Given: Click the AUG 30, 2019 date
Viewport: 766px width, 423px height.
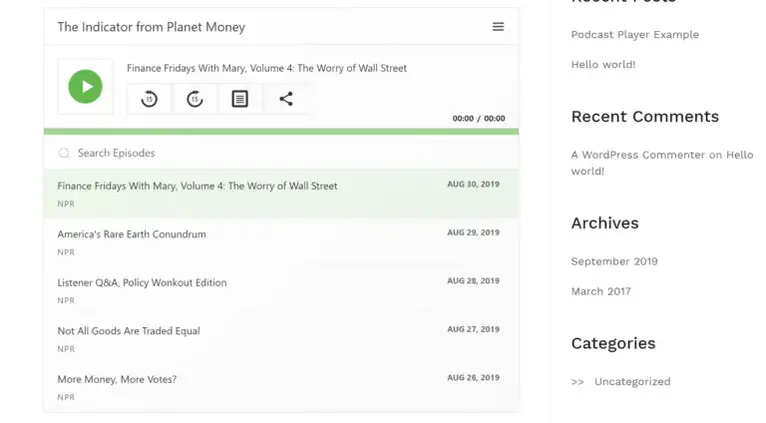Looking at the screenshot, I should 473,184.
